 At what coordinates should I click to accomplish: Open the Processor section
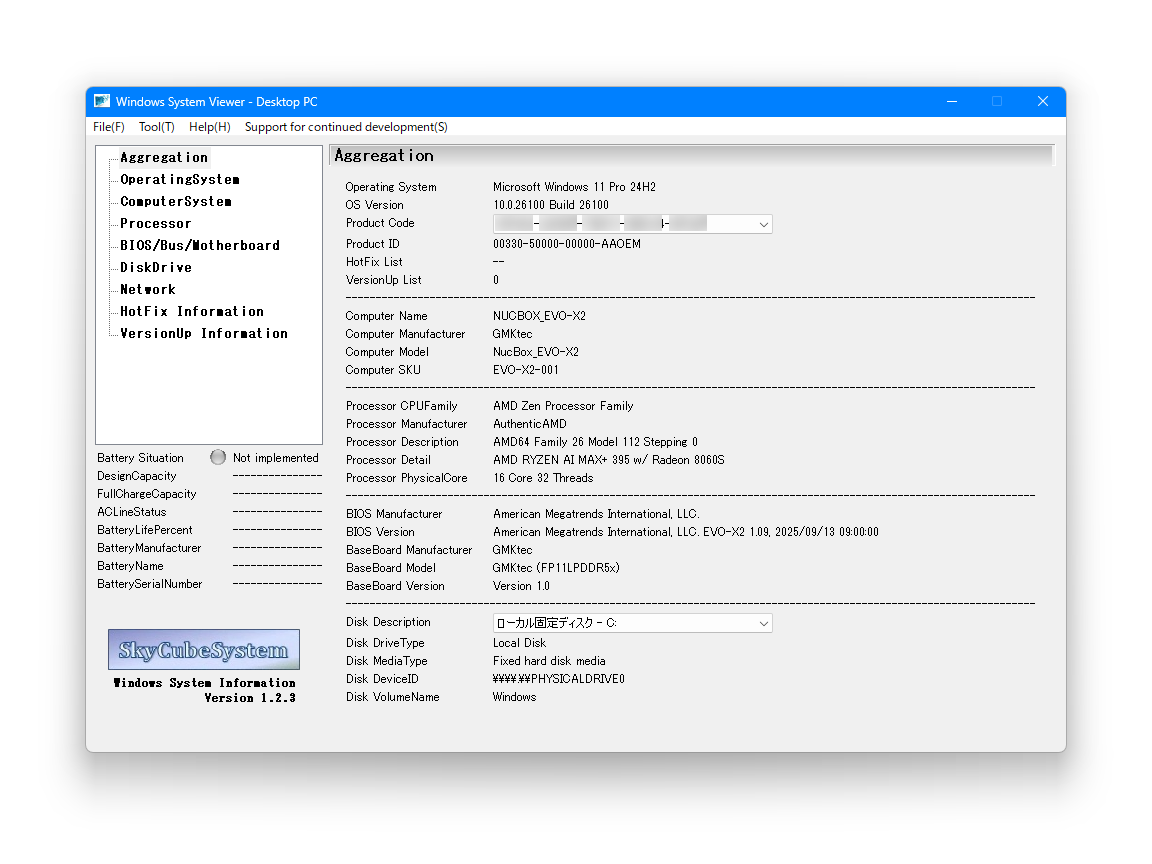pos(155,223)
